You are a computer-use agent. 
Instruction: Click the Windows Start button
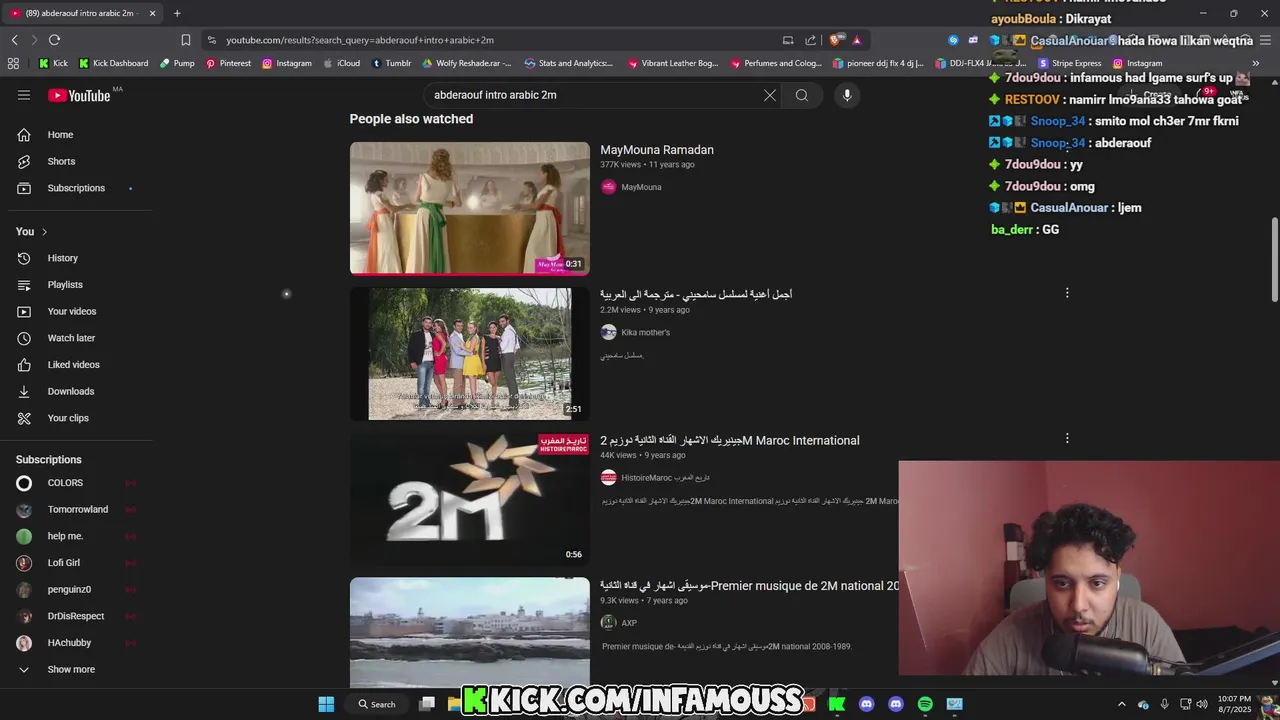click(x=326, y=704)
